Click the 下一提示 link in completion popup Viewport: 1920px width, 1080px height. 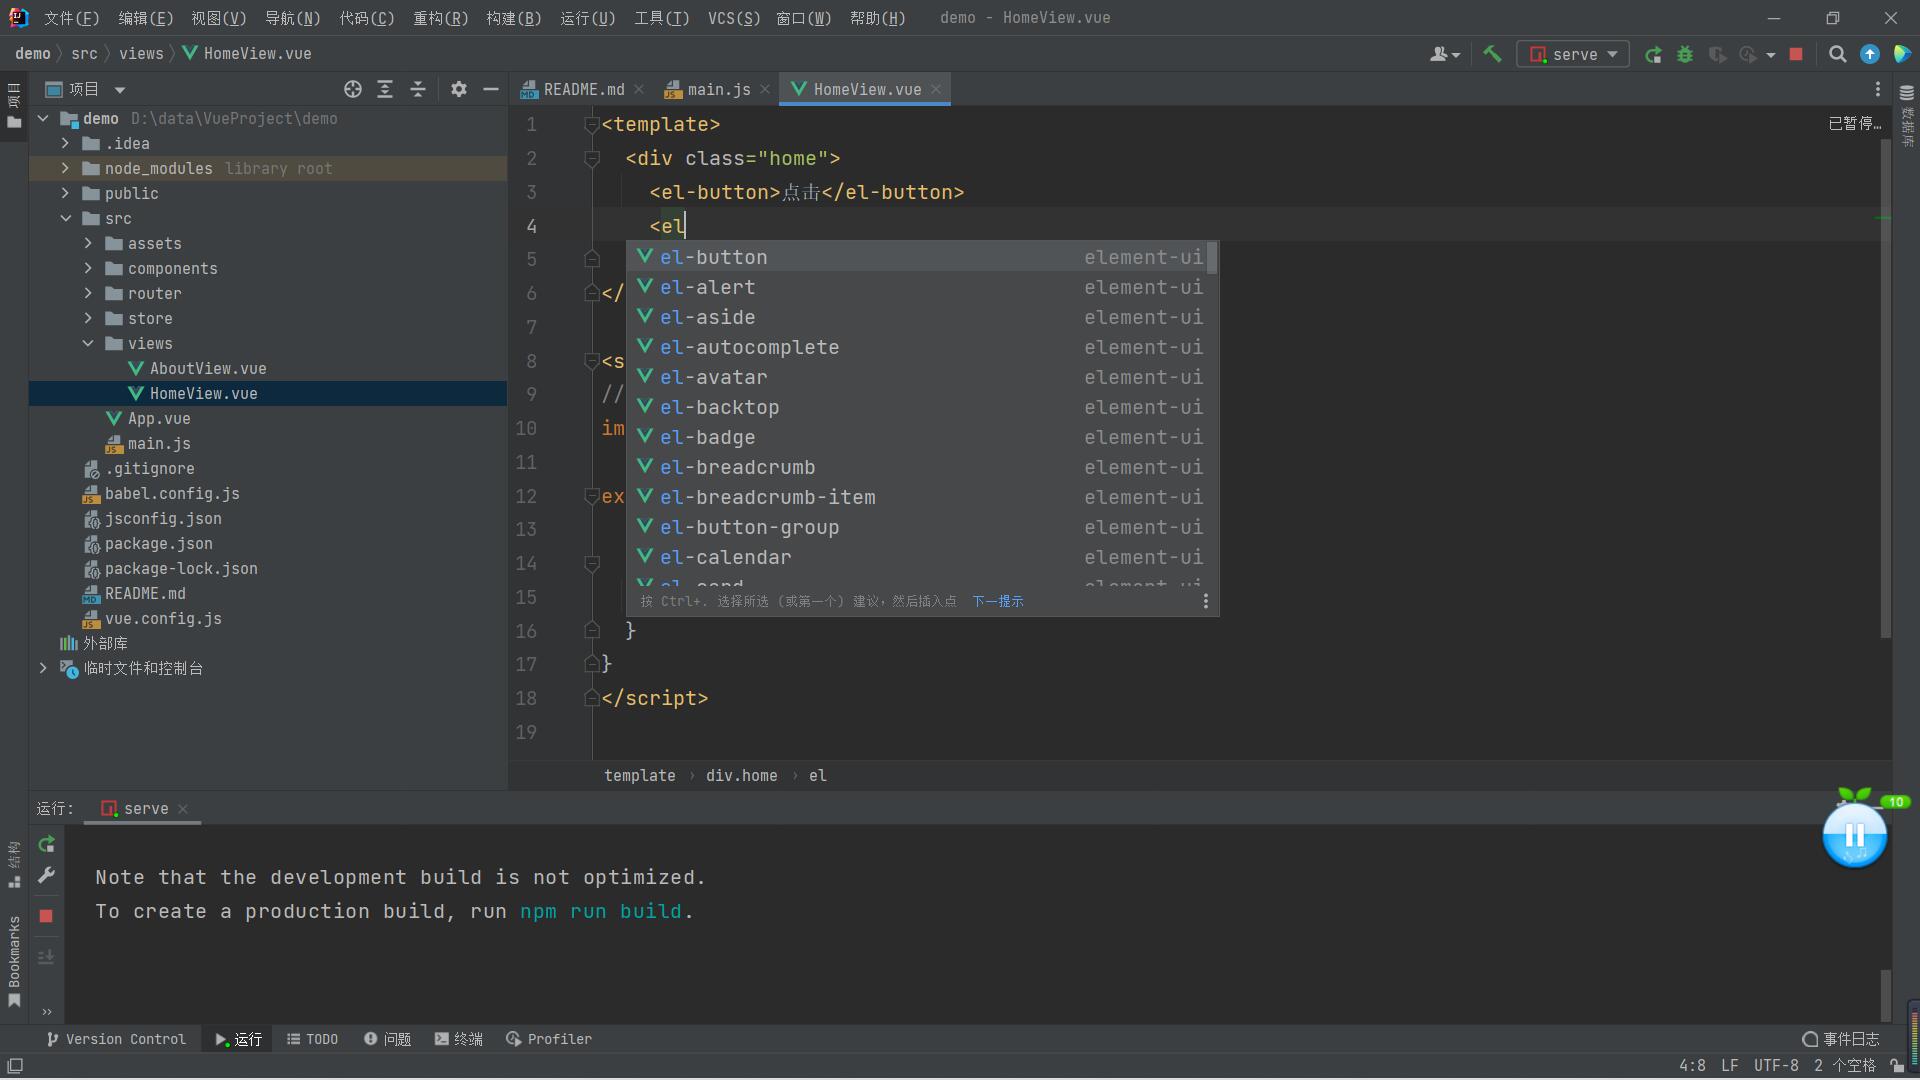click(997, 601)
